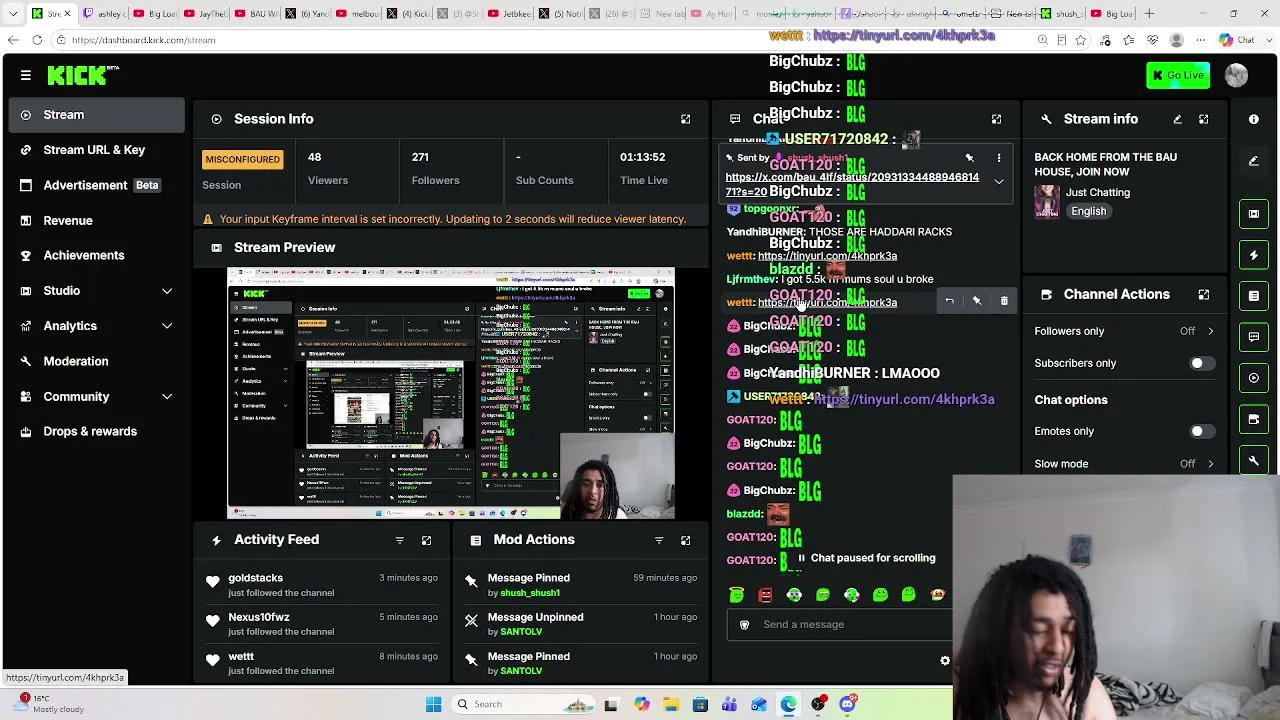Image resolution: width=1280 pixels, height=720 pixels.
Task: Toggle the mod actions list widget icon
Action: [1254, 296]
